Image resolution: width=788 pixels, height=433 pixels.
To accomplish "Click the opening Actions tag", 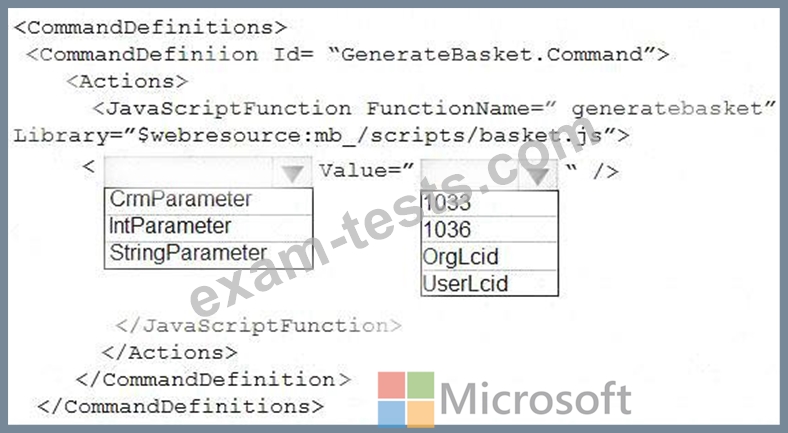I will 127,81.
